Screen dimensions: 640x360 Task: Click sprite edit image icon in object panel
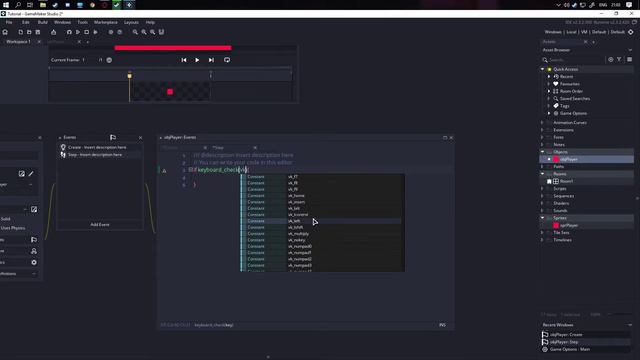[22, 174]
